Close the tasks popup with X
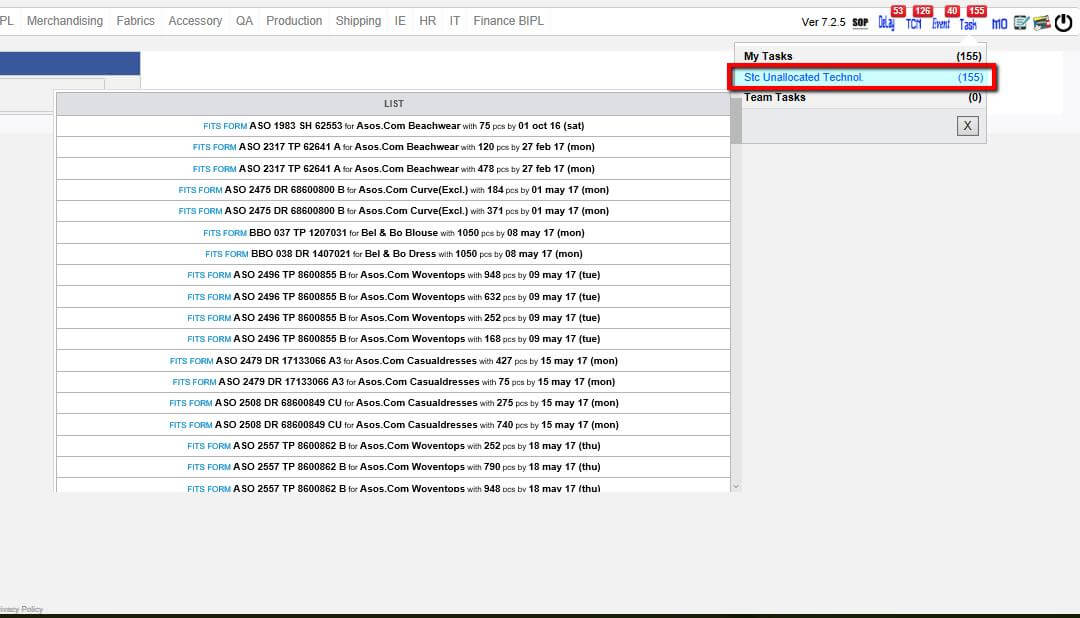 click(x=968, y=126)
